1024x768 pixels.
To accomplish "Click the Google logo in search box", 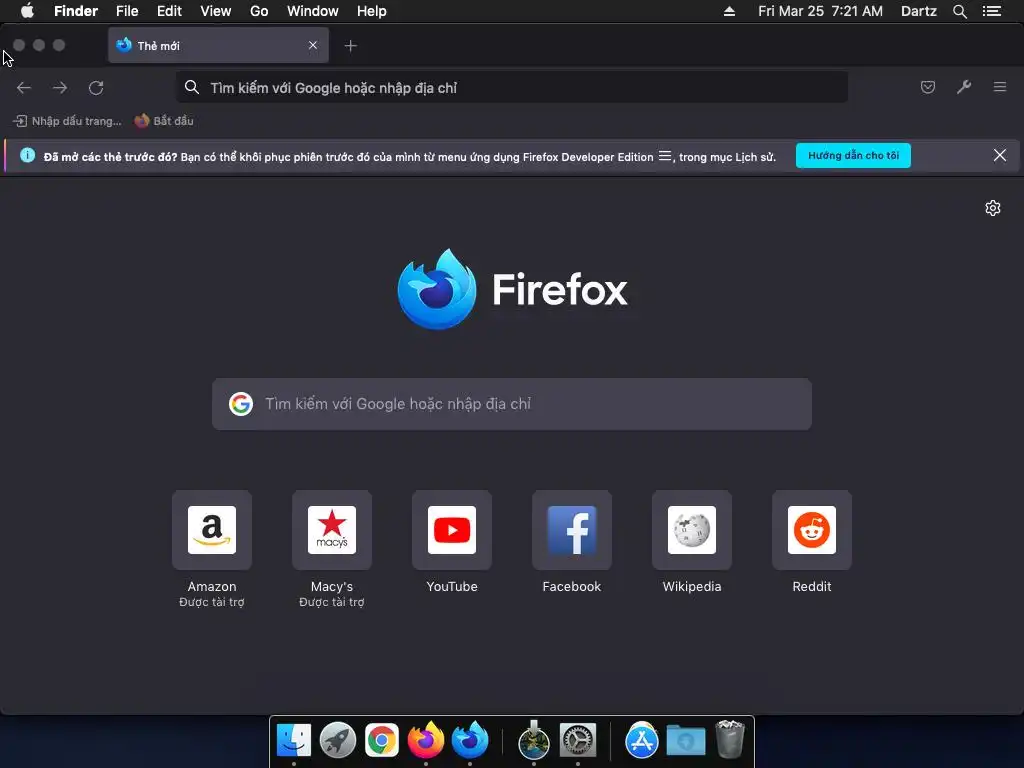I will pyautogui.click(x=241, y=404).
